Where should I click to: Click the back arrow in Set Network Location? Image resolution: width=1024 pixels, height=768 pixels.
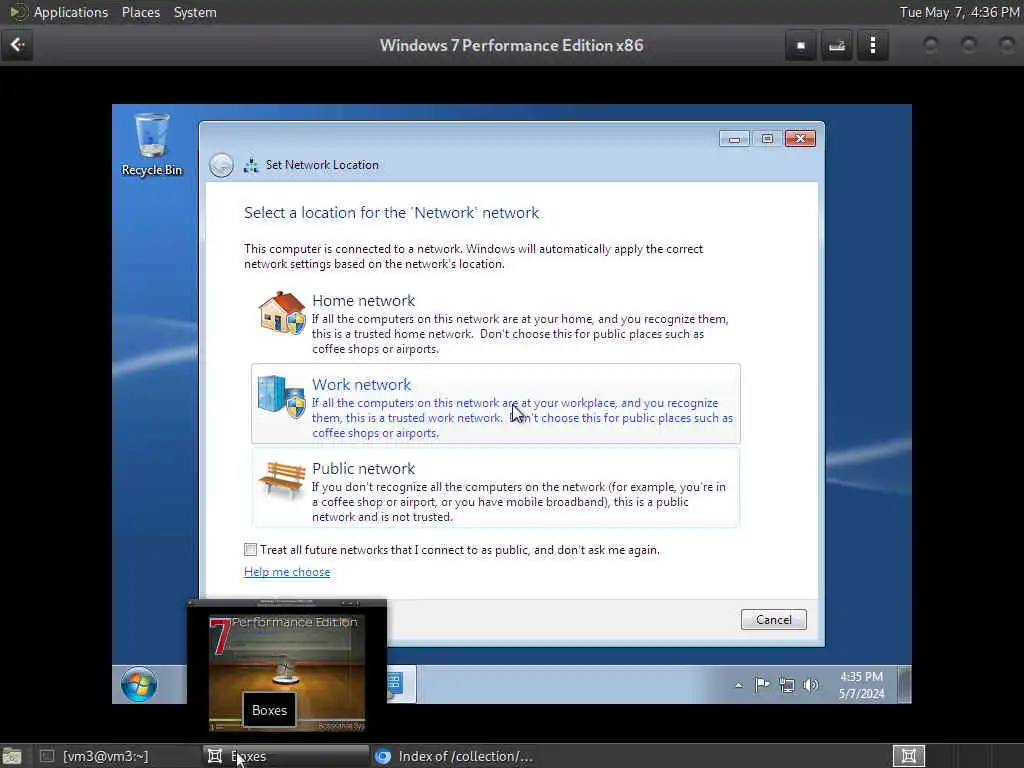(x=221, y=165)
